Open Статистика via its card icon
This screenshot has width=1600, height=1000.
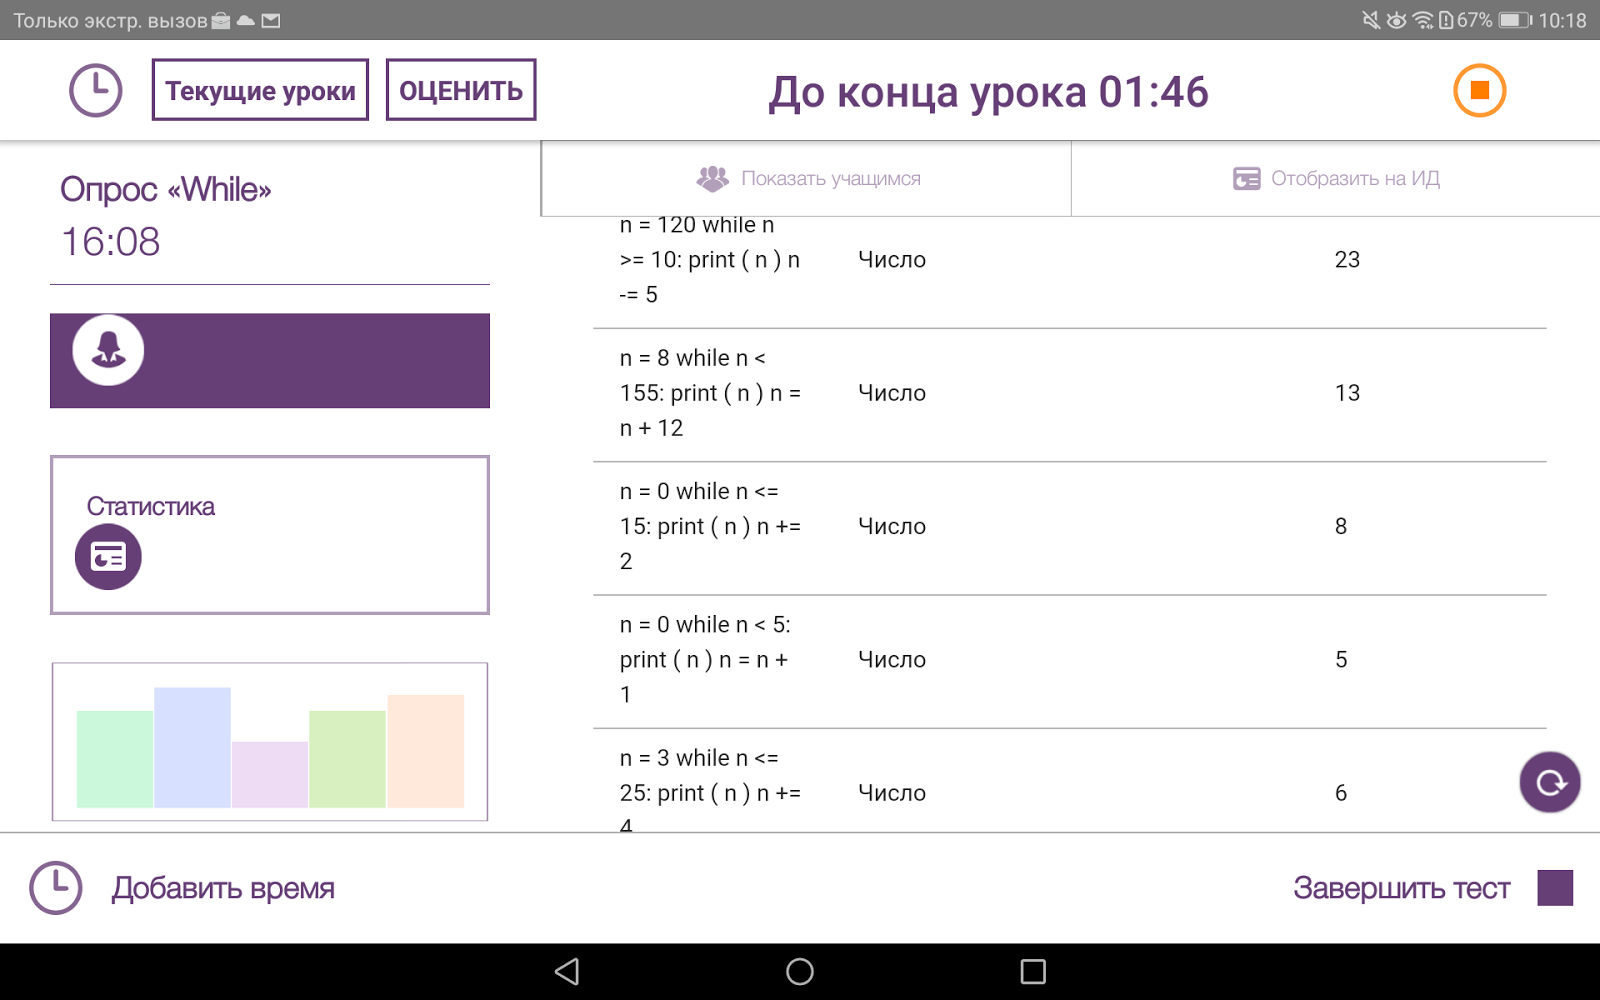pyautogui.click(x=108, y=556)
